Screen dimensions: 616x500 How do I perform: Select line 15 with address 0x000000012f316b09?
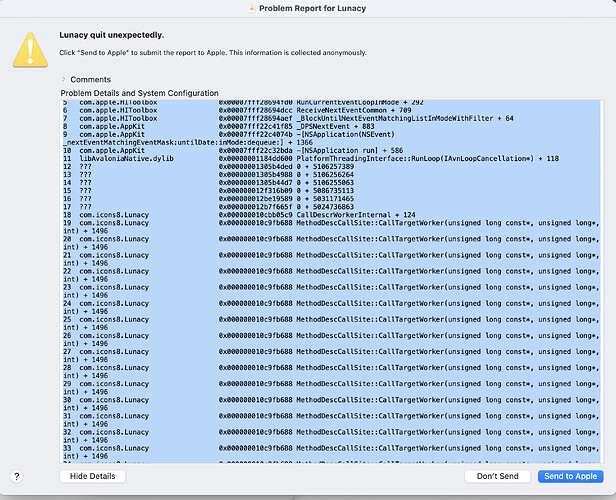click(209, 191)
